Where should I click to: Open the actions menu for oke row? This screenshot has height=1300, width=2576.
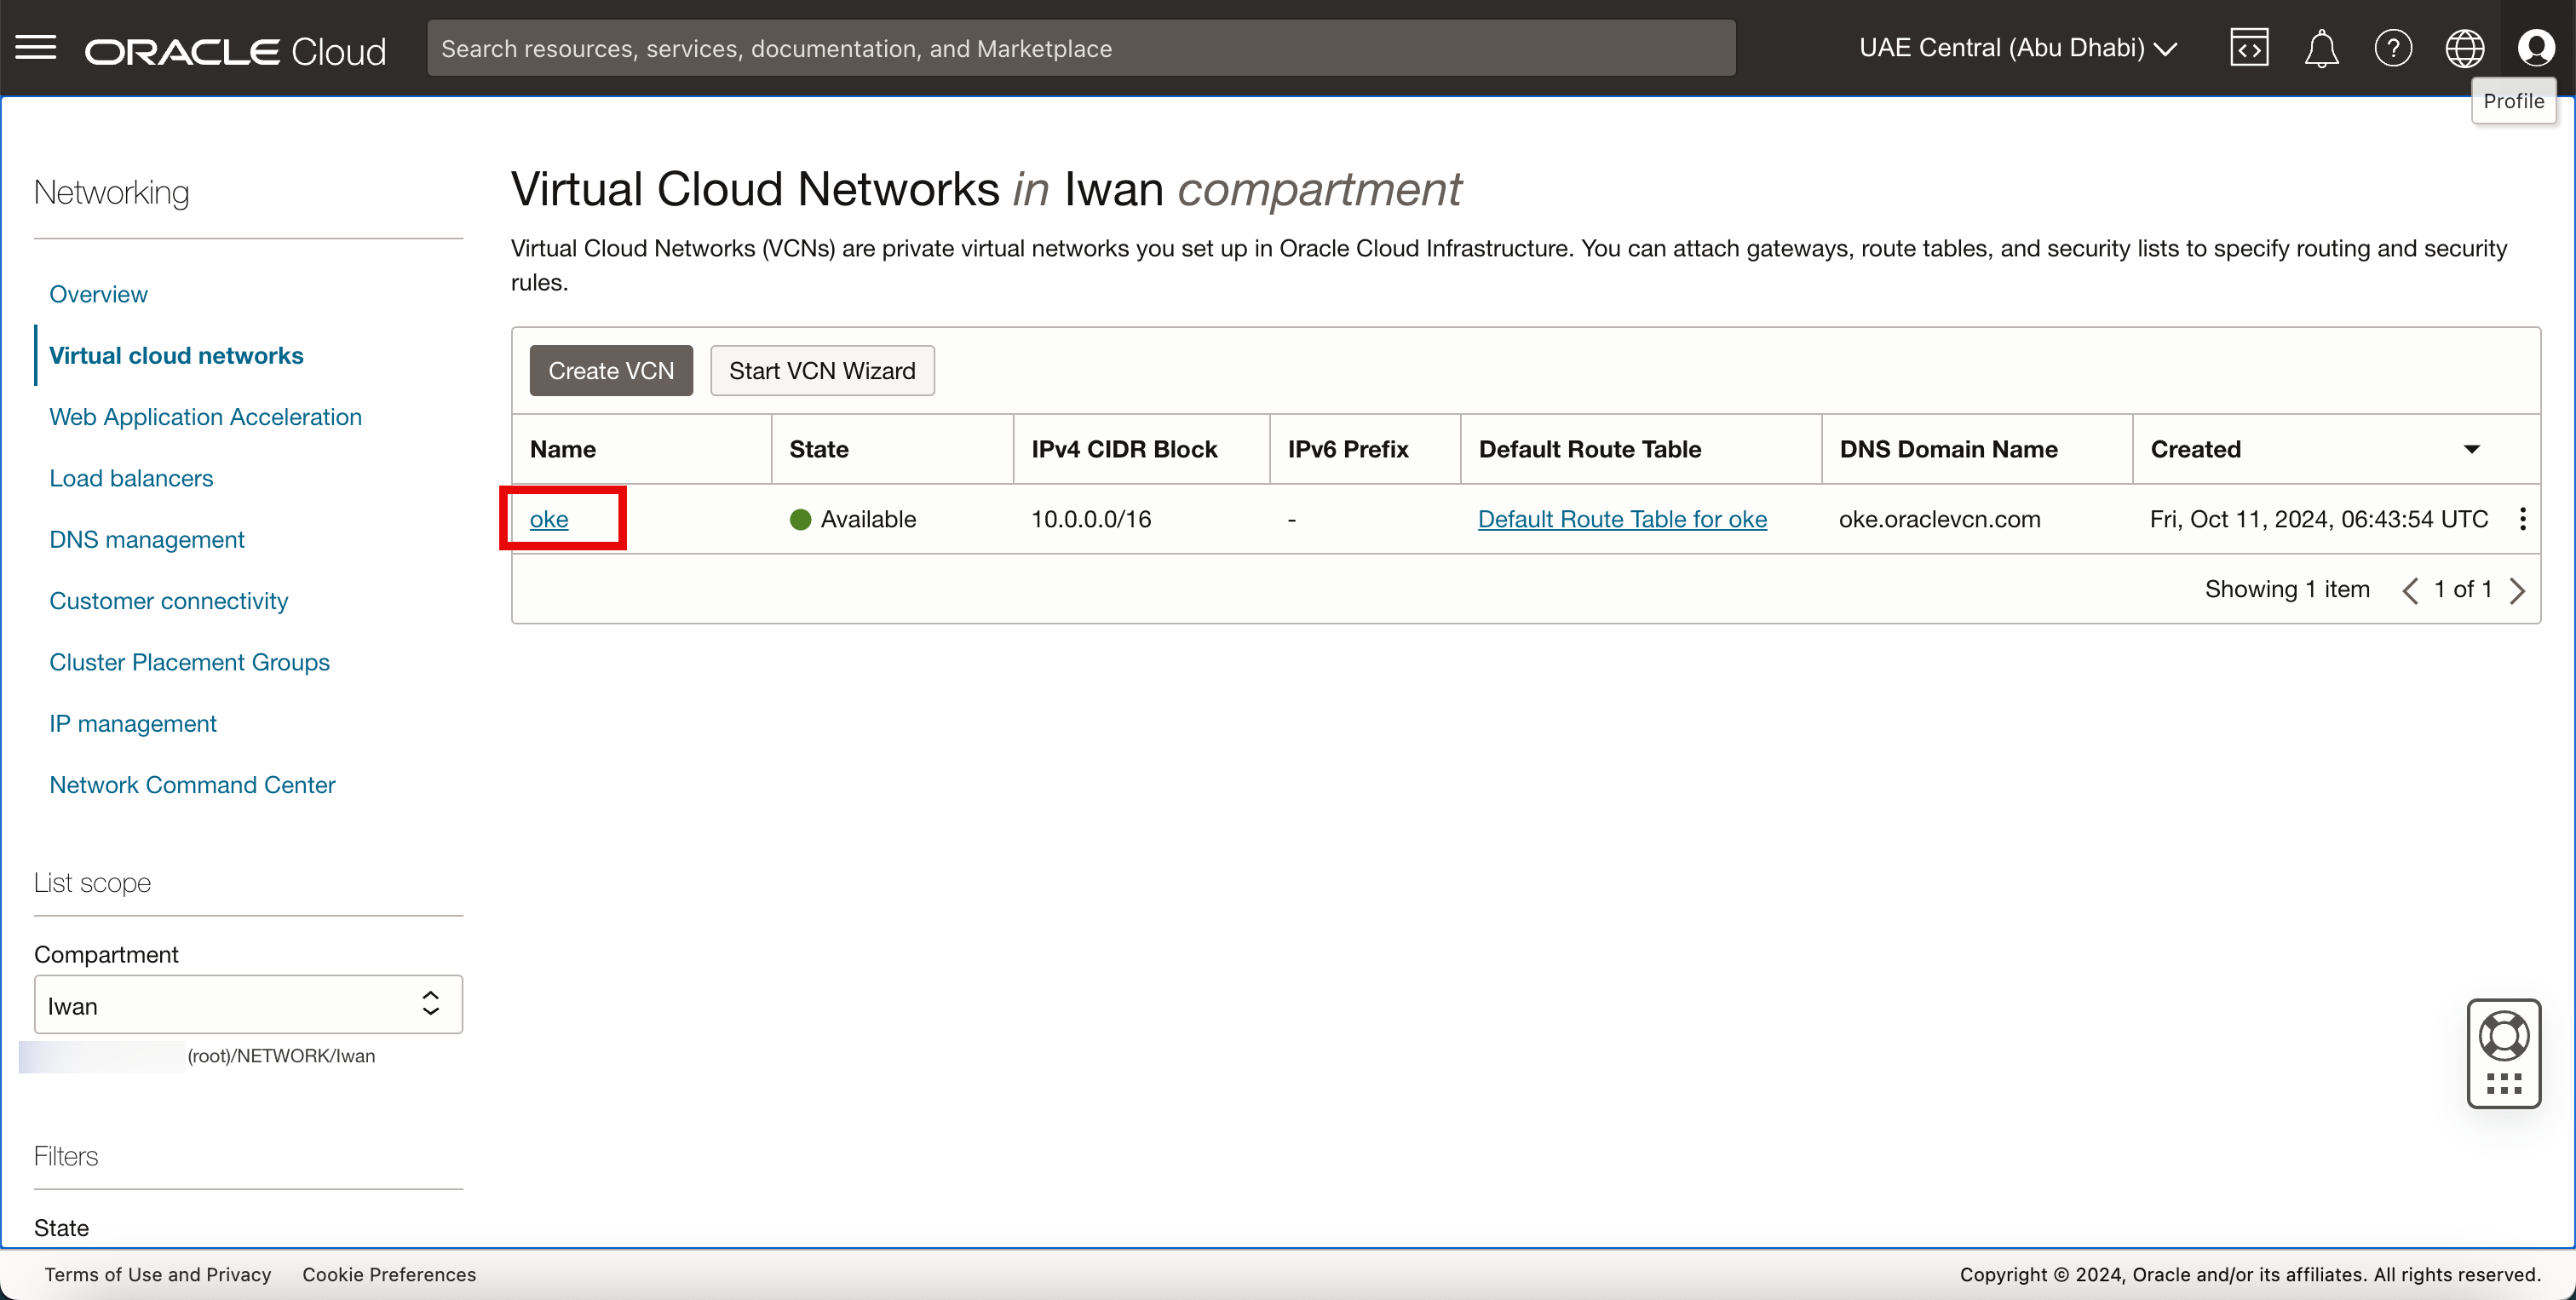[x=2522, y=519]
